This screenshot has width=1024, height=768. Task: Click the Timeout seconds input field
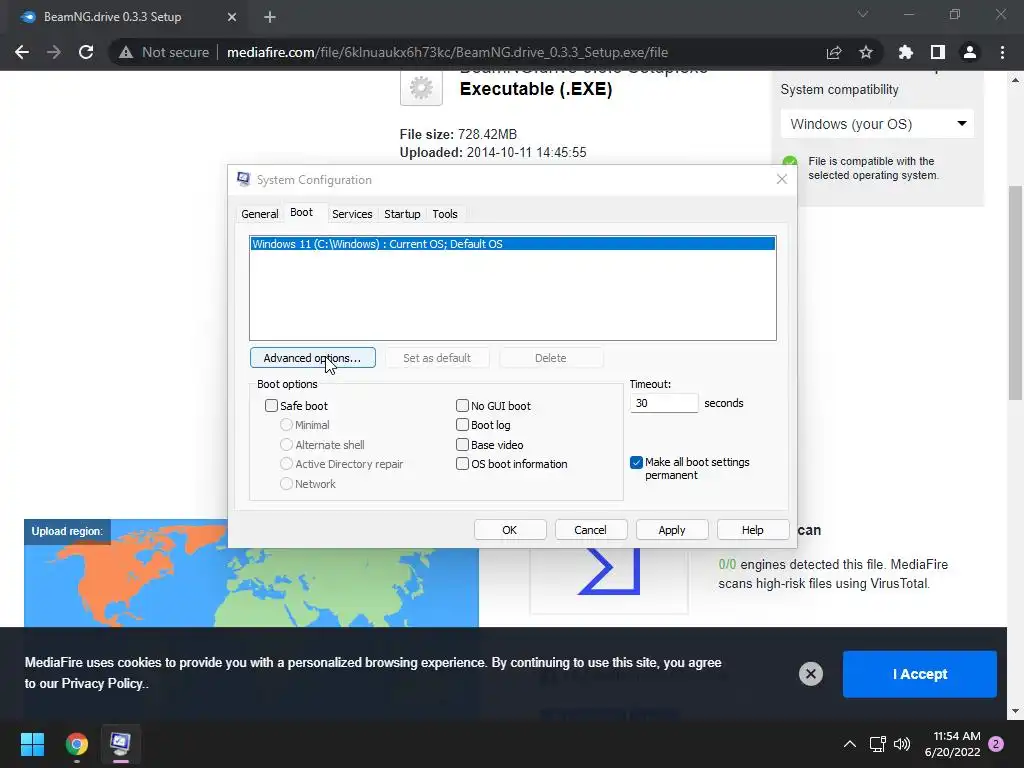[664, 403]
